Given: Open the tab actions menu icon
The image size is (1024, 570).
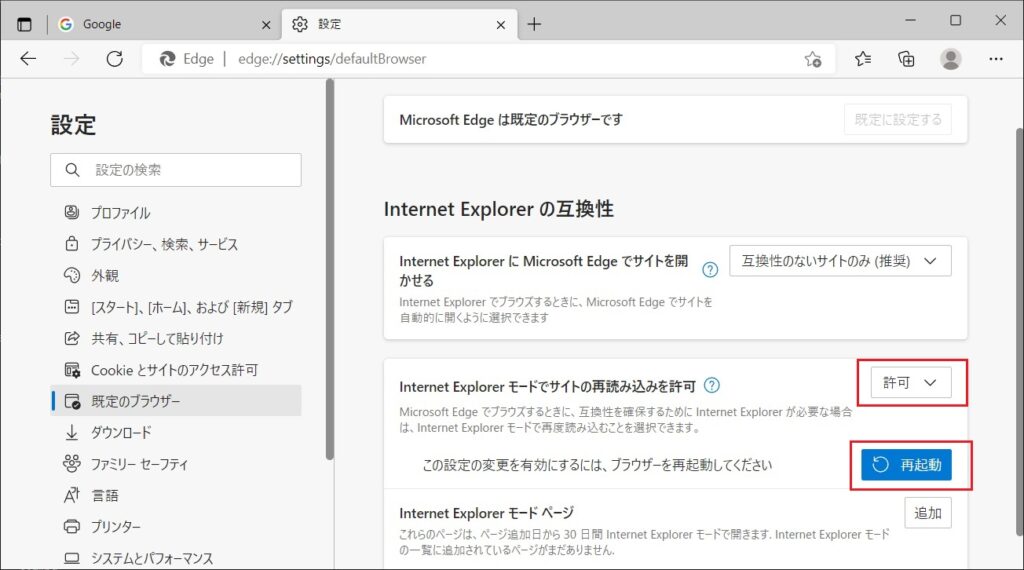Looking at the screenshot, I should pos(24,25).
